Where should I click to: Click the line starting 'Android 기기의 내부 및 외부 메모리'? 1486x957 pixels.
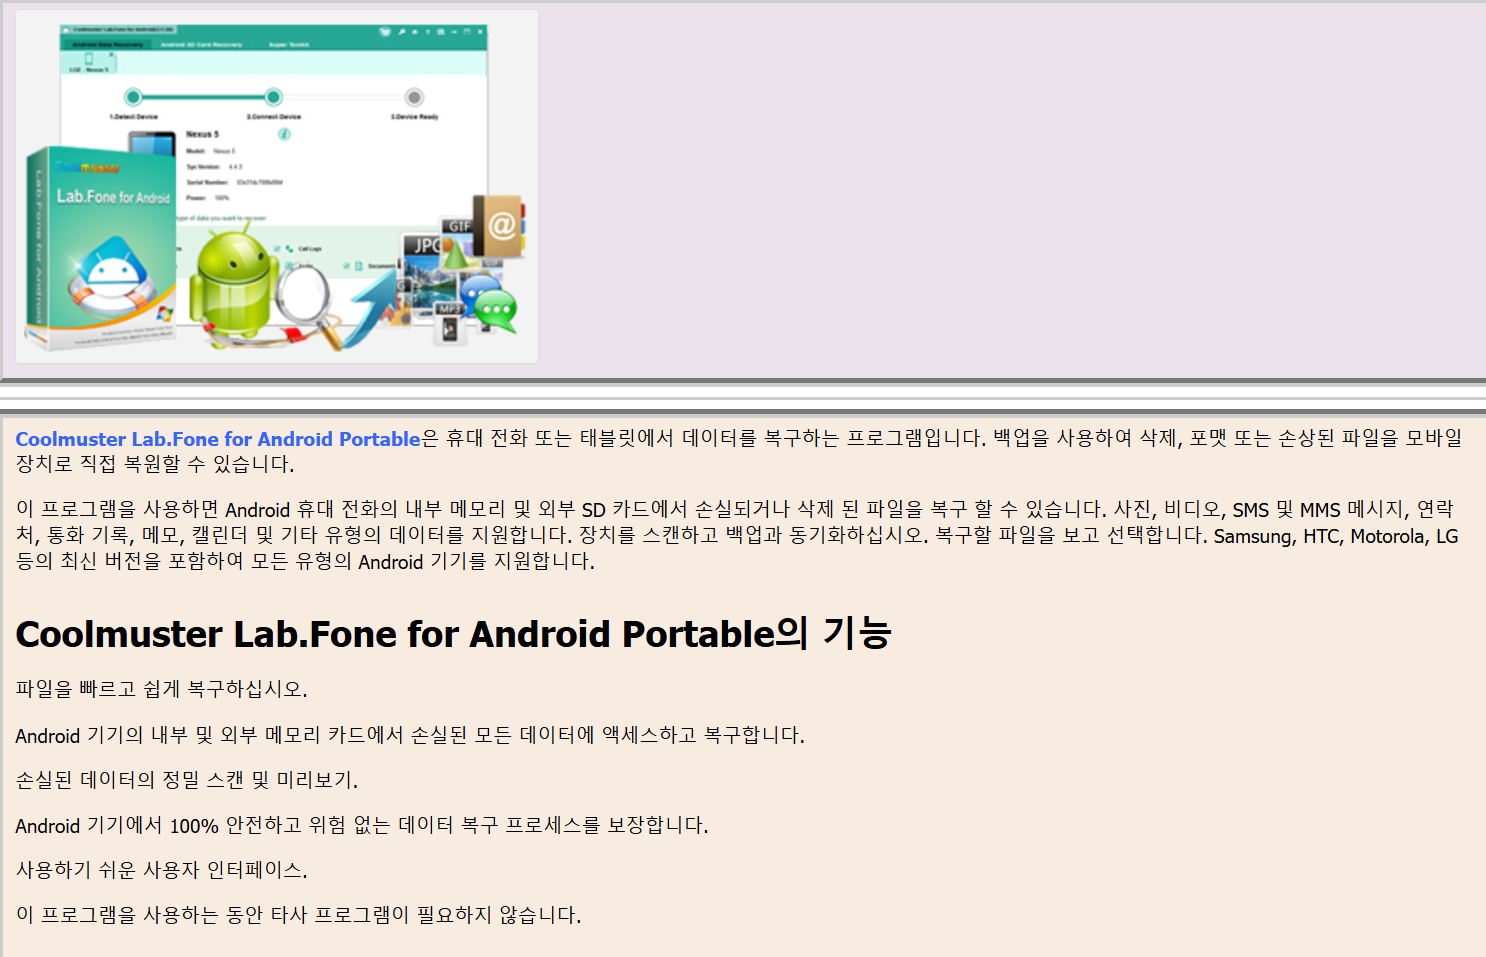(x=410, y=735)
